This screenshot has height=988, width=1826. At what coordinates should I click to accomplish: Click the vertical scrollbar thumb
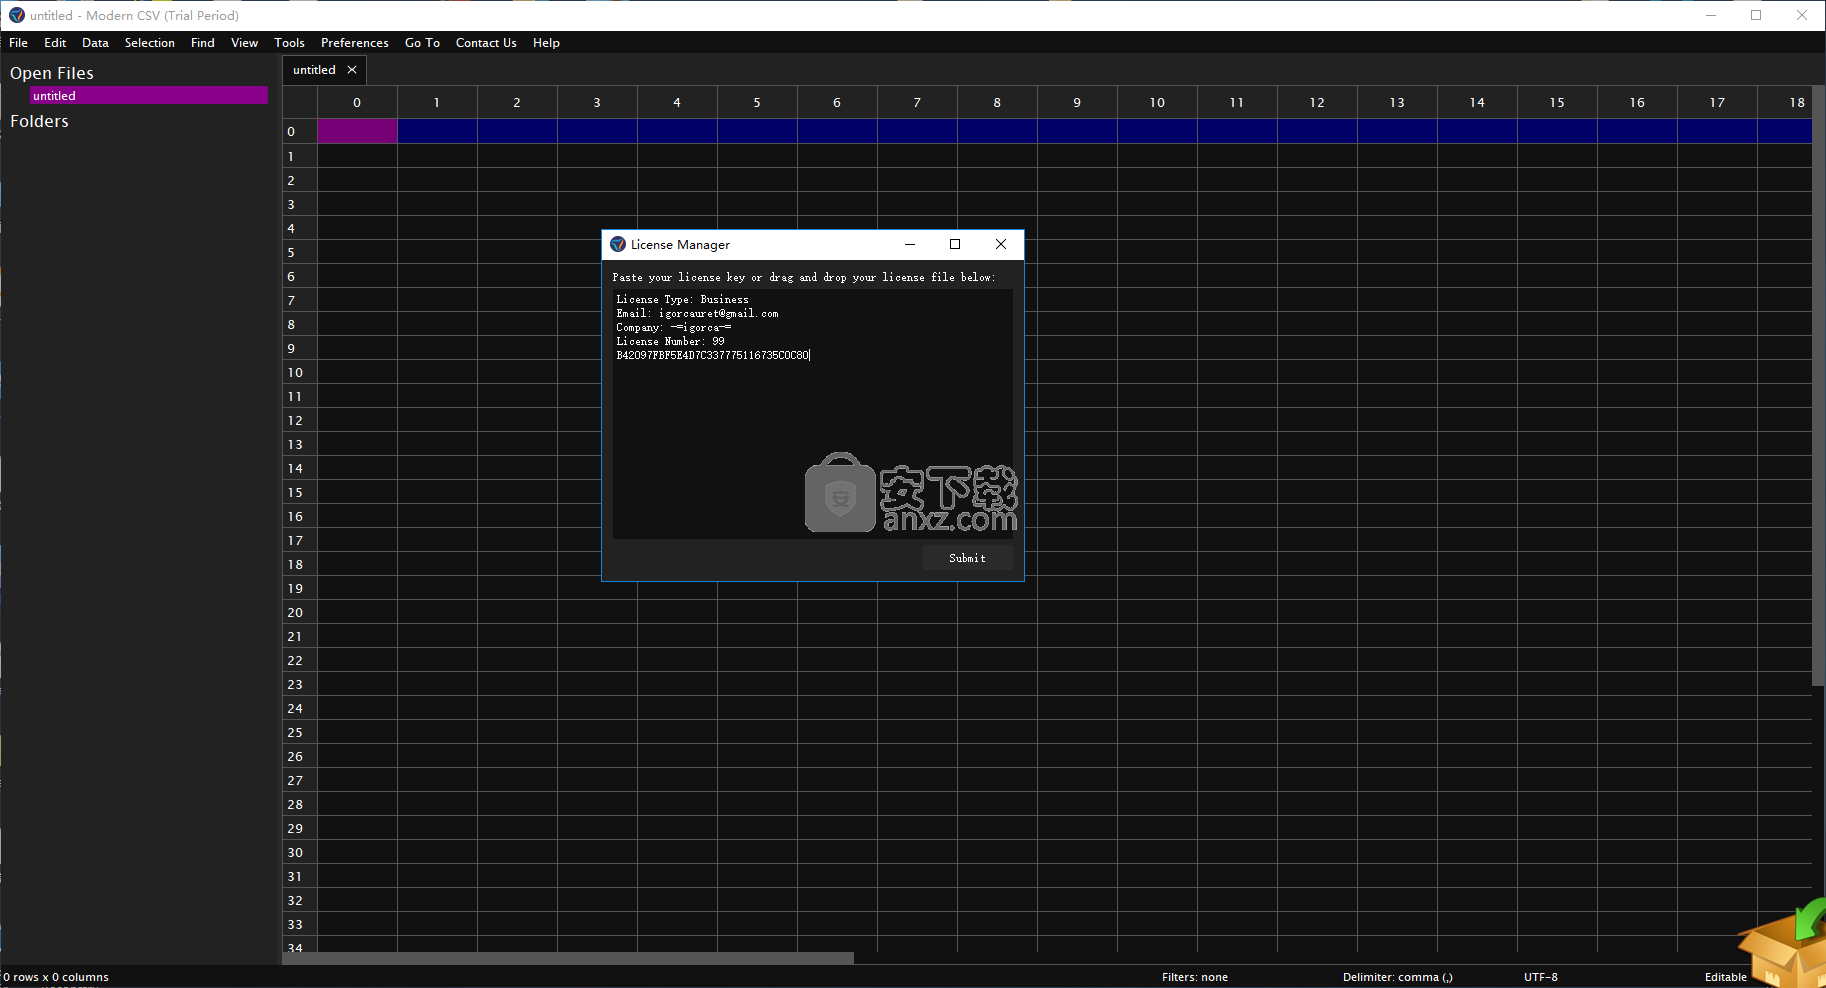[1819, 386]
